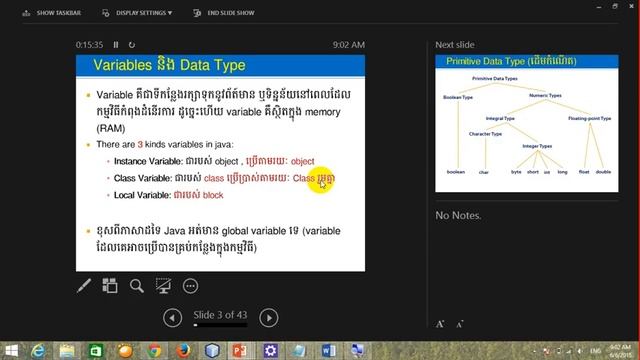The height and width of the screenshot is (360, 640).
Task: Switch to PowerPoint in taskbar
Action: point(240,351)
